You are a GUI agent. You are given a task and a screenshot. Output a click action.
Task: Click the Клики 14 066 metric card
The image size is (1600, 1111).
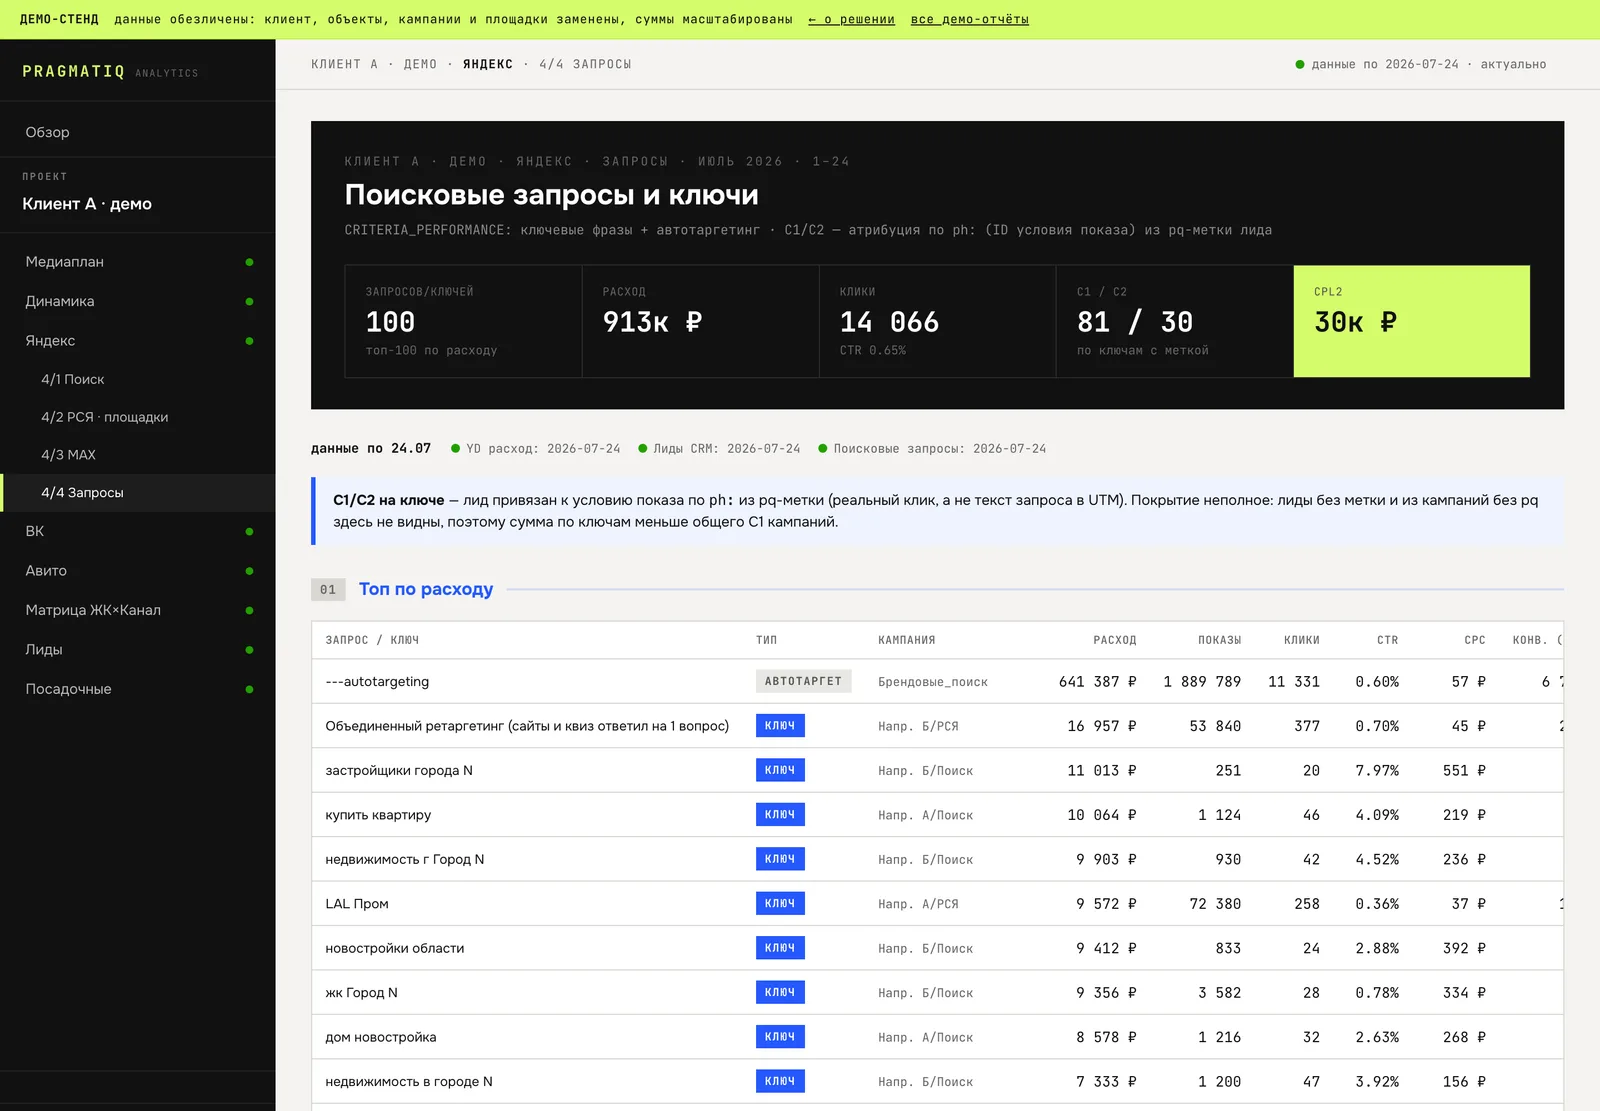coord(937,321)
